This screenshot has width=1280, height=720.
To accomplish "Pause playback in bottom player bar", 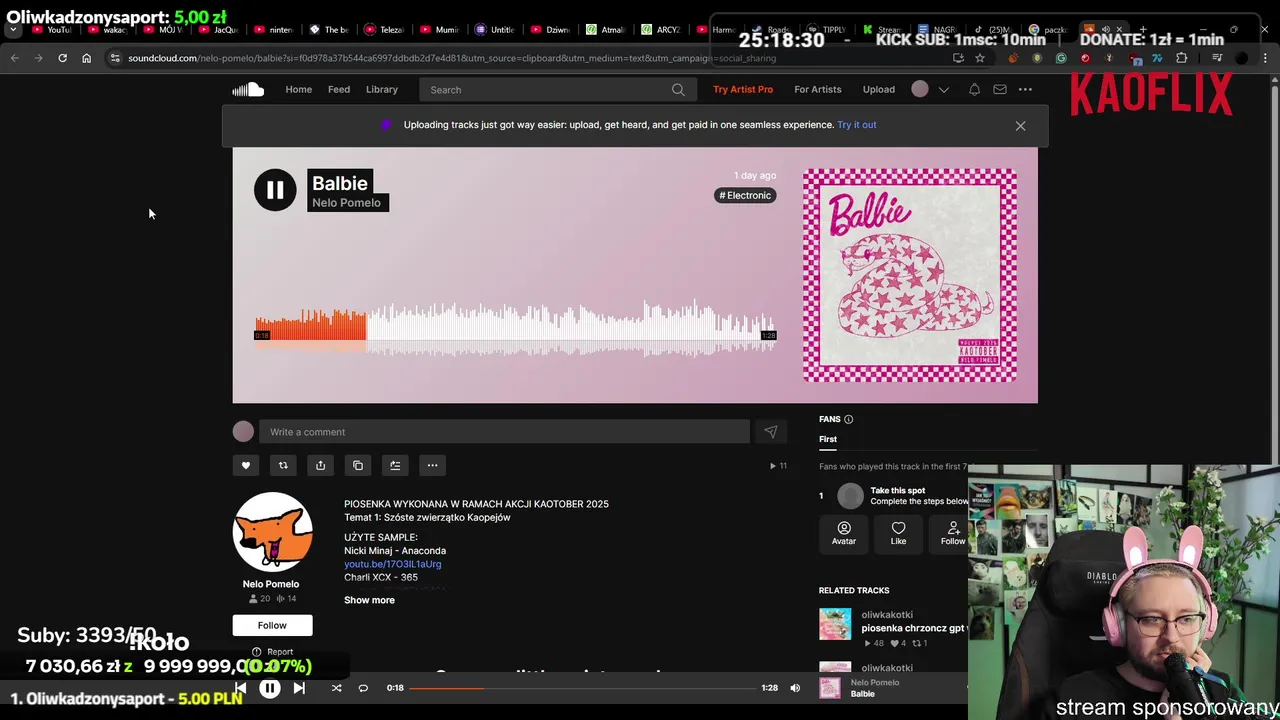I will (270, 688).
